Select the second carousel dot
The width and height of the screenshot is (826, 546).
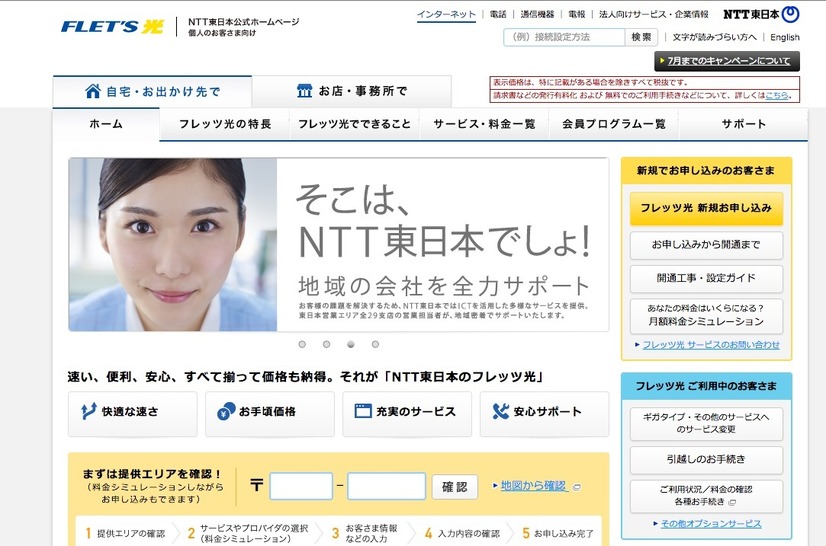(327, 344)
